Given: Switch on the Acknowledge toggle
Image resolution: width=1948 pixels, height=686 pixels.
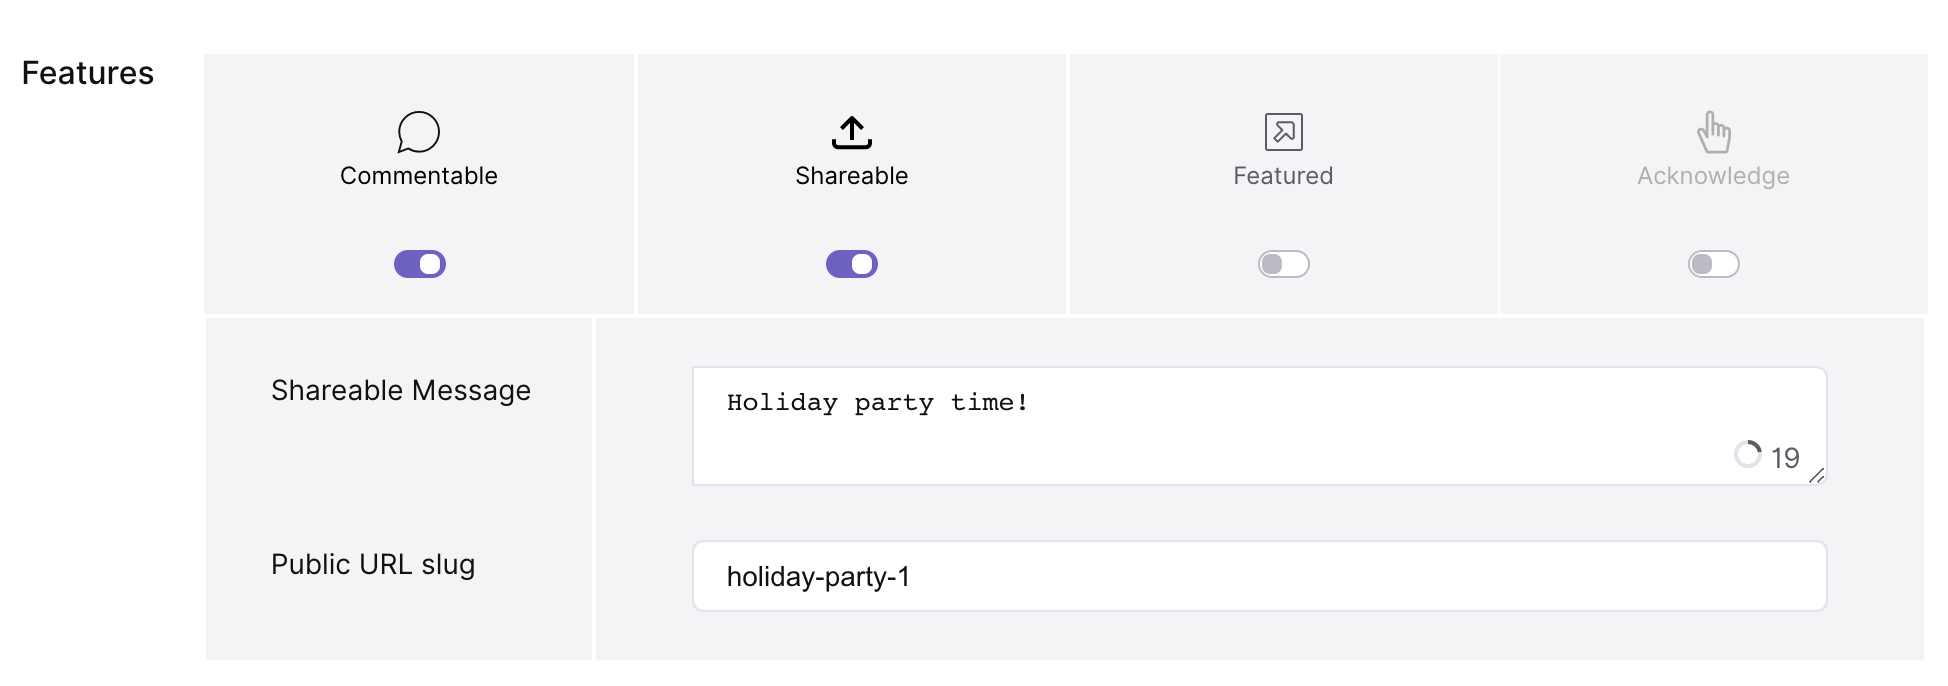Looking at the screenshot, I should 1713,264.
